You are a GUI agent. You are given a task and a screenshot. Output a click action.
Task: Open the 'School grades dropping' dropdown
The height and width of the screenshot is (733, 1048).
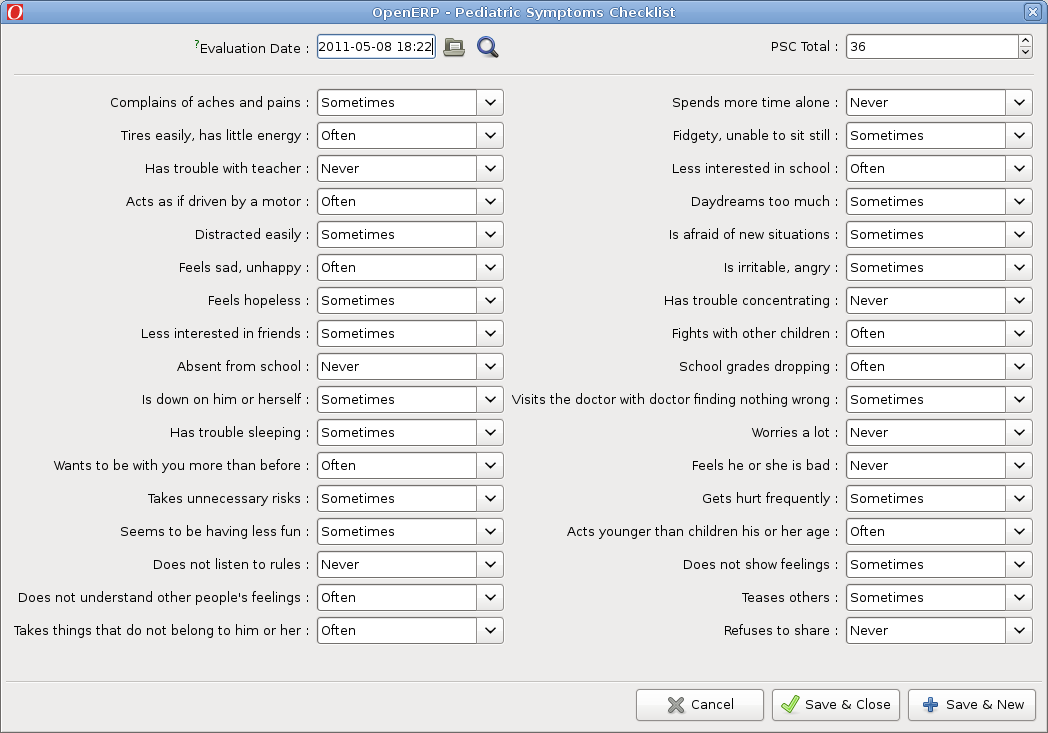(x=1019, y=366)
